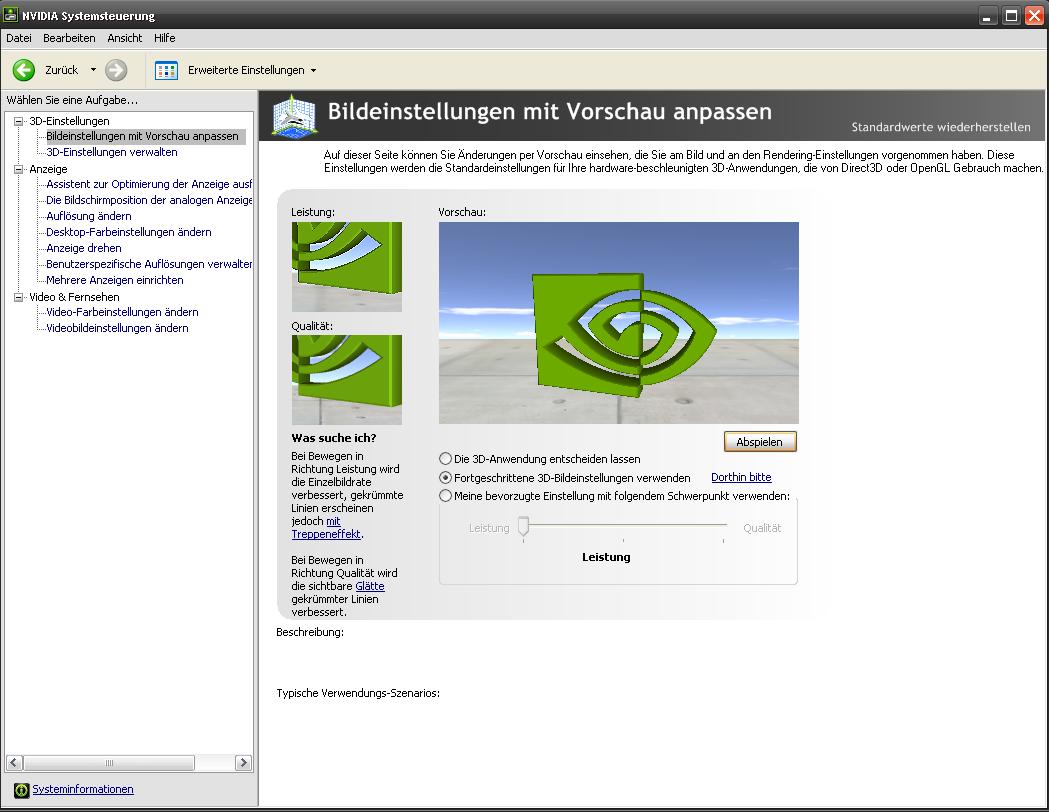Viewport: 1049px width, 812px height.
Task: Select 'Assistent zur Optimierung der Anzeige'
Action: pos(149,184)
